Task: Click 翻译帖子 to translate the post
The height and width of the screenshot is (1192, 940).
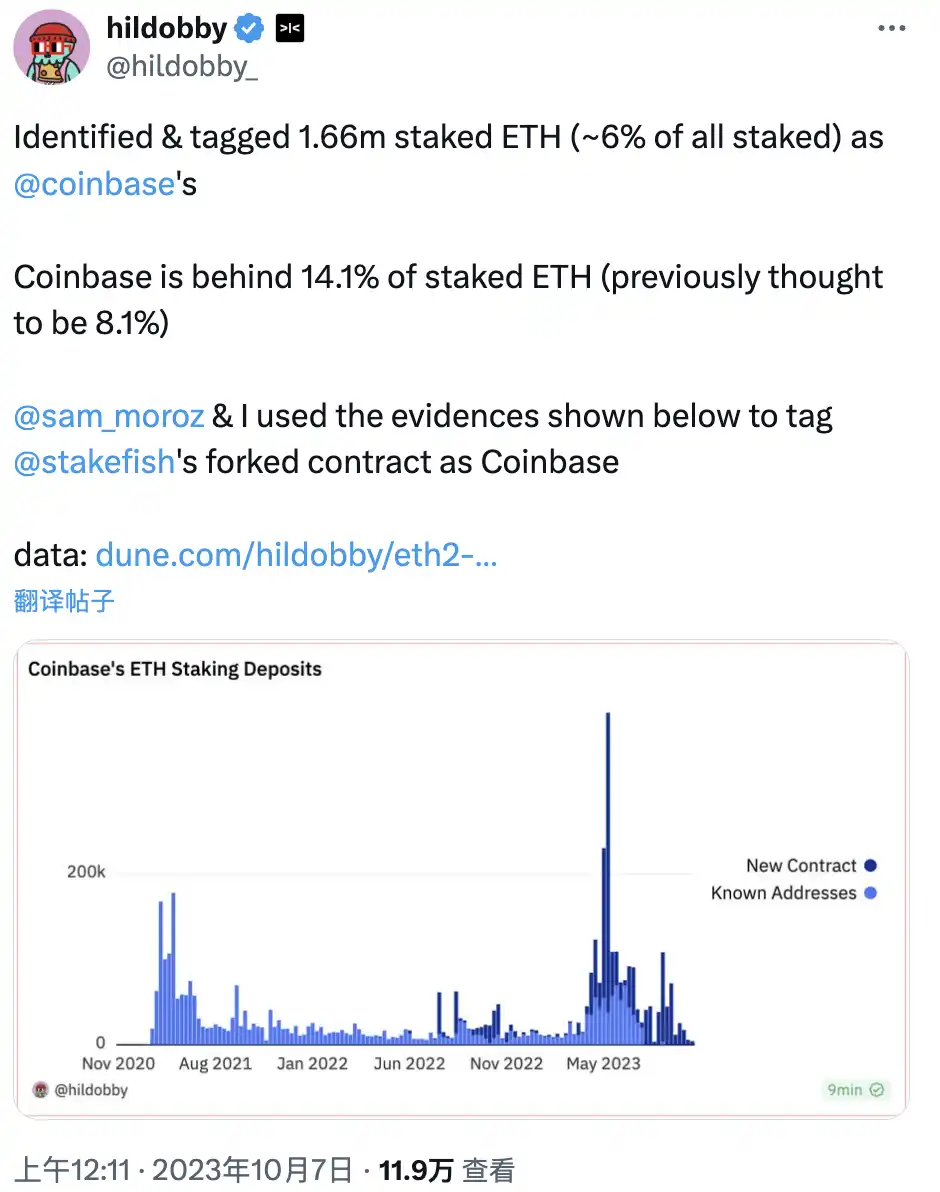Action: point(64,600)
